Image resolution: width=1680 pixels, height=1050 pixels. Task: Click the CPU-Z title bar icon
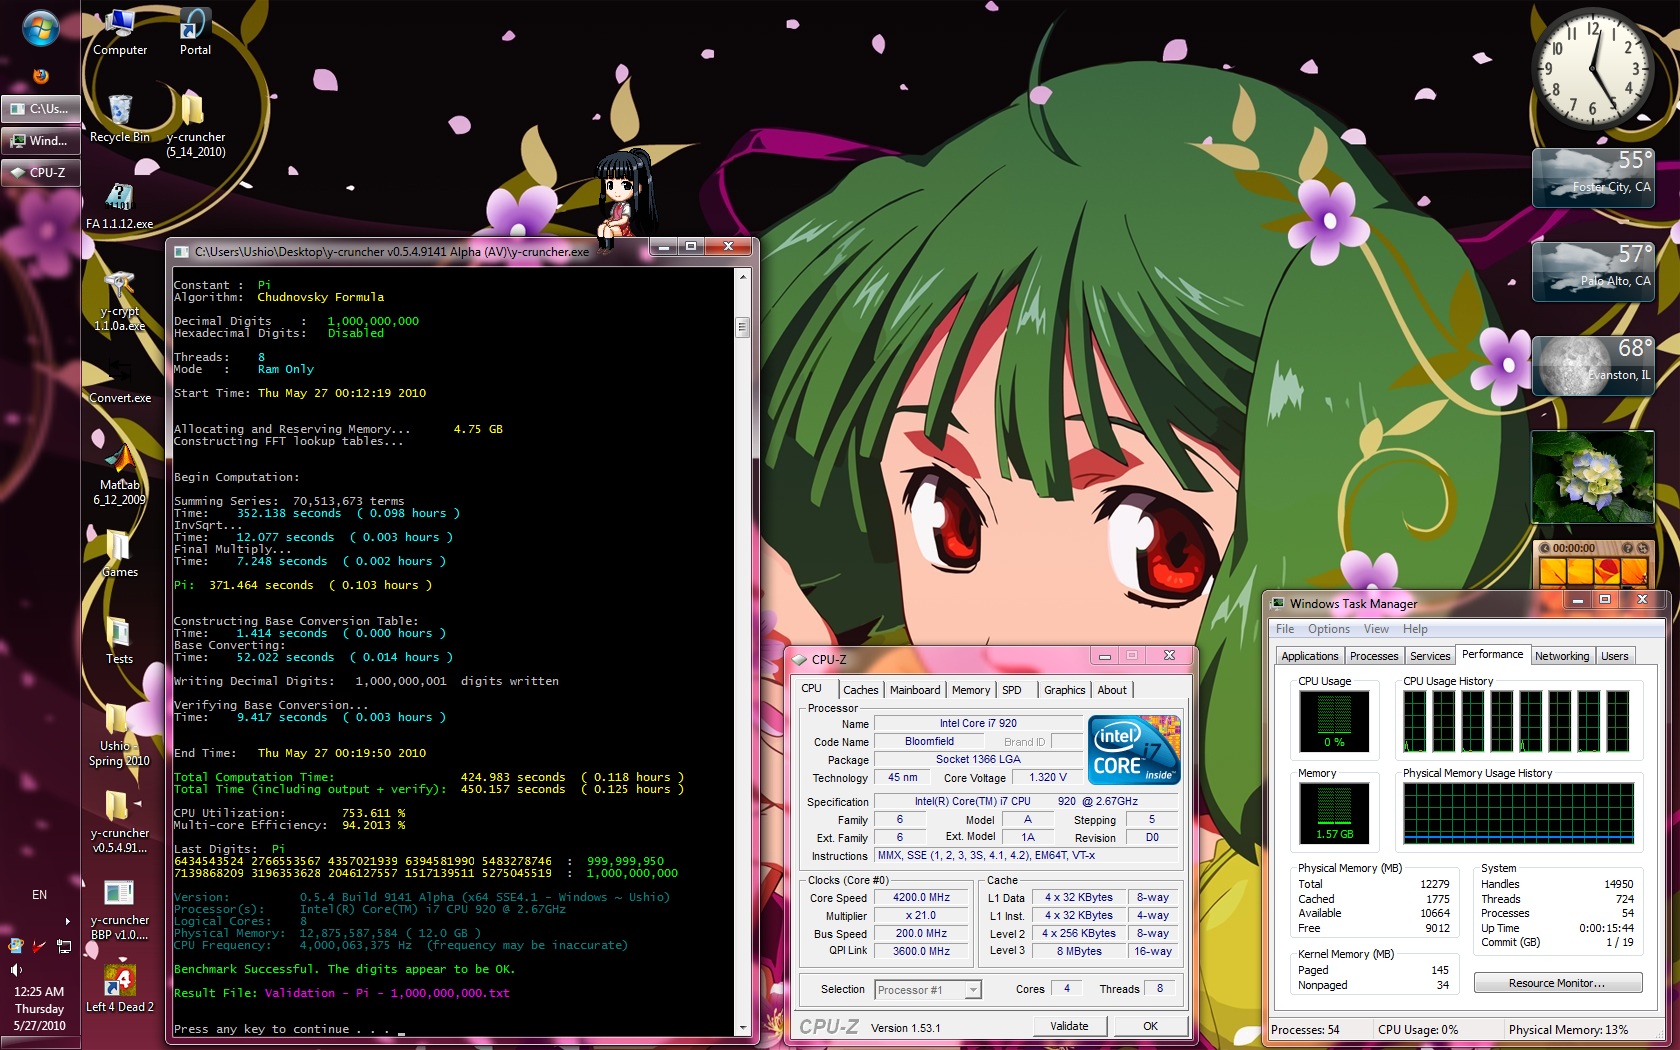click(800, 659)
